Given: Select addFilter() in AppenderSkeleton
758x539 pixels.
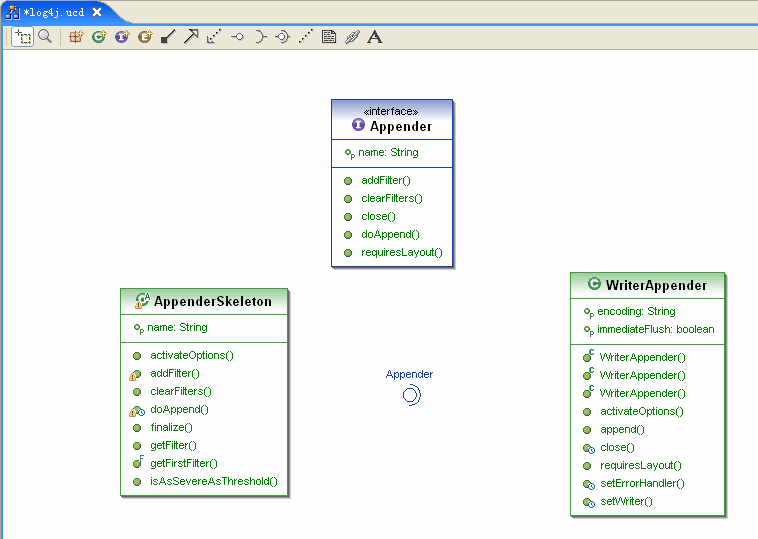Looking at the screenshot, I should pyautogui.click(x=175, y=373).
